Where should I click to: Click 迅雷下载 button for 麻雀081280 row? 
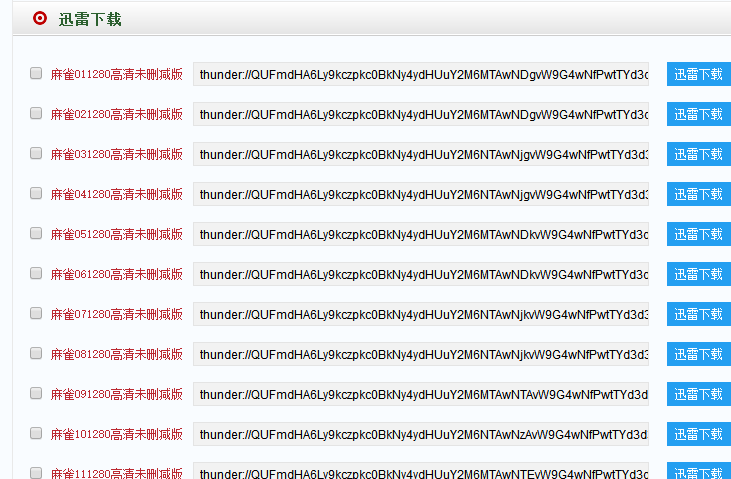(x=699, y=354)
